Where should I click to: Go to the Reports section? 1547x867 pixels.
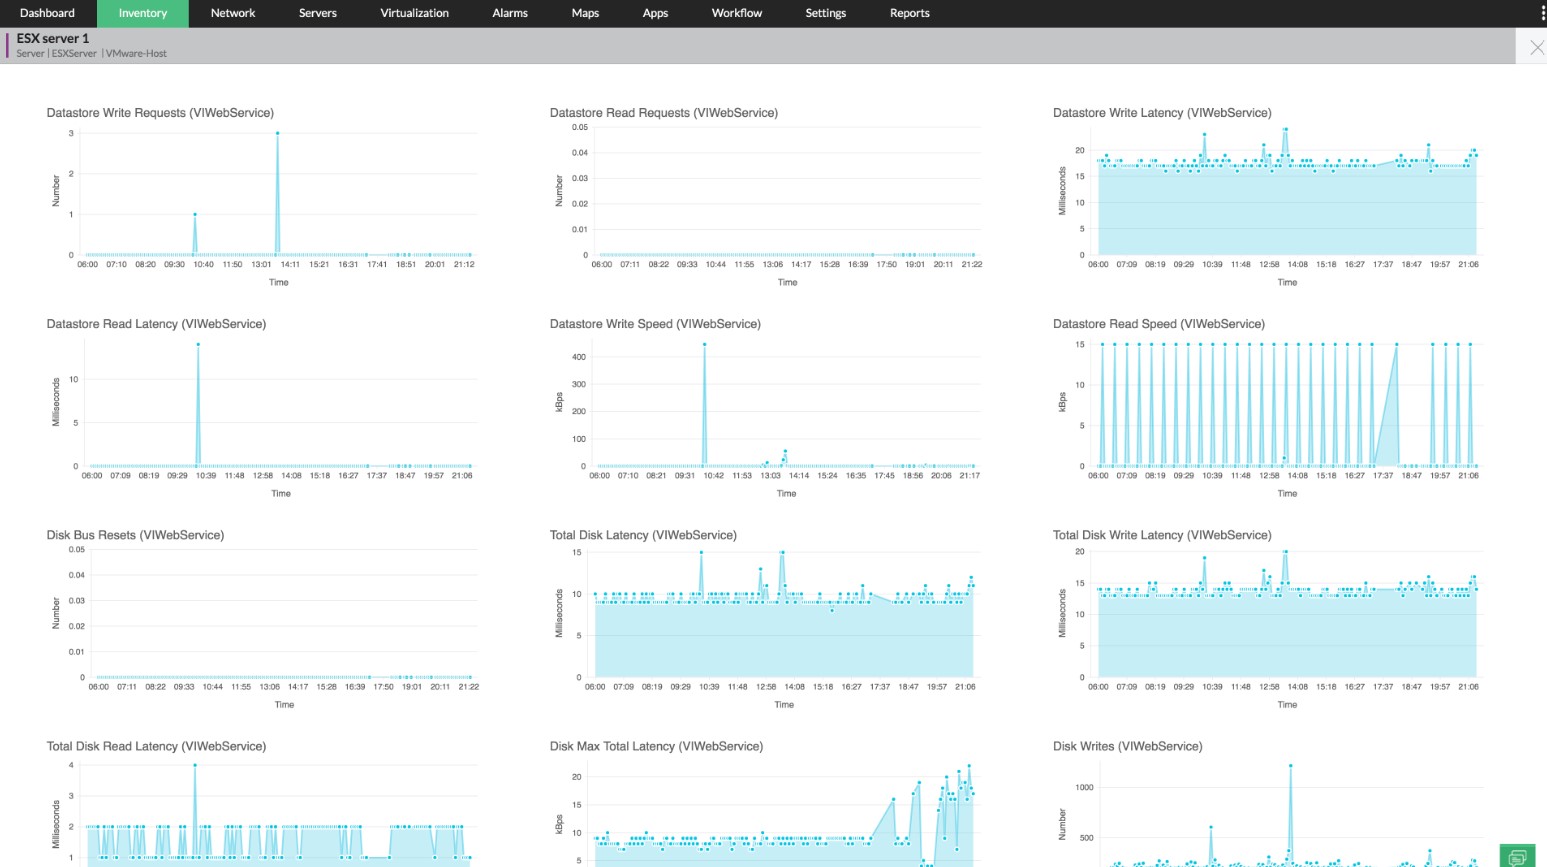[x=909, y=13]
